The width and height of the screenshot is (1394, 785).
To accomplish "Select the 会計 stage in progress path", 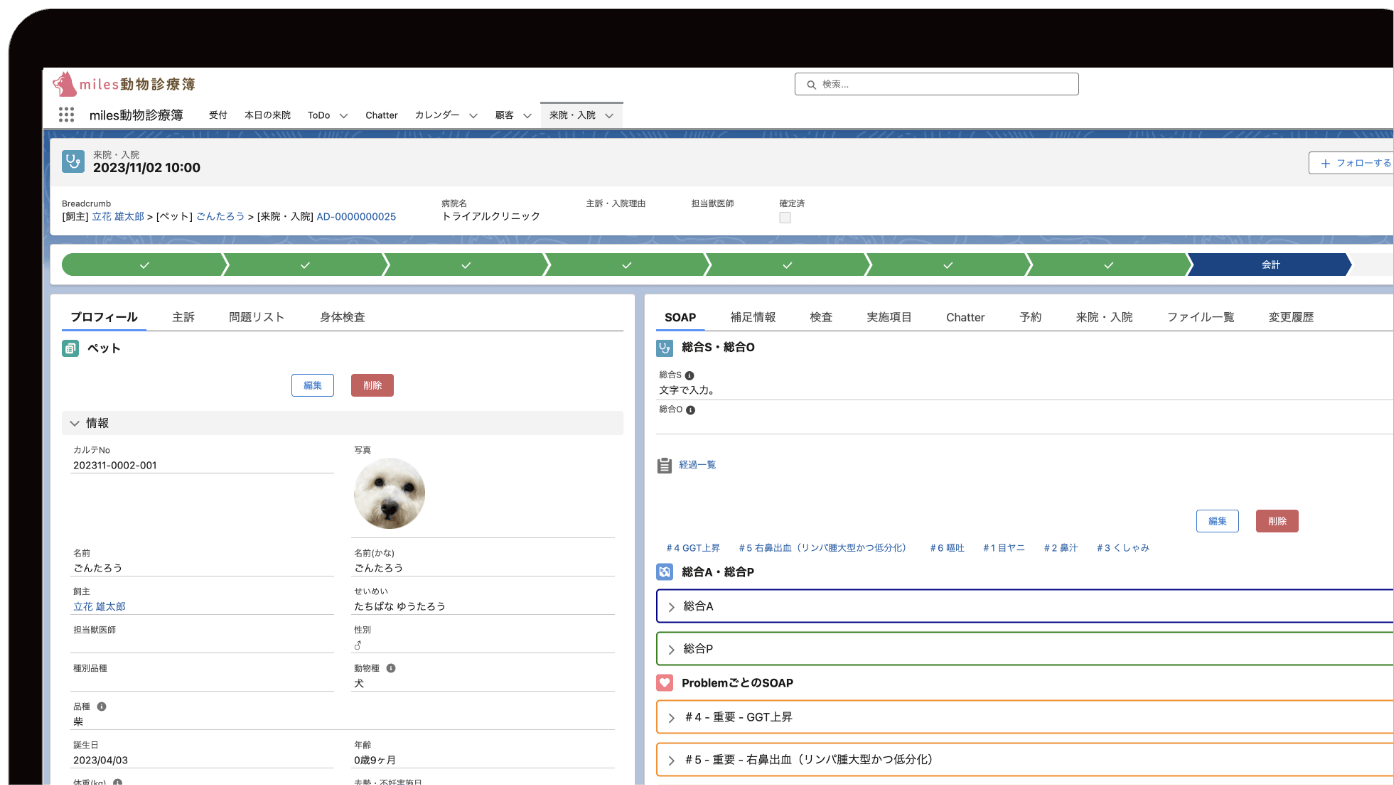I will 1269,265.
